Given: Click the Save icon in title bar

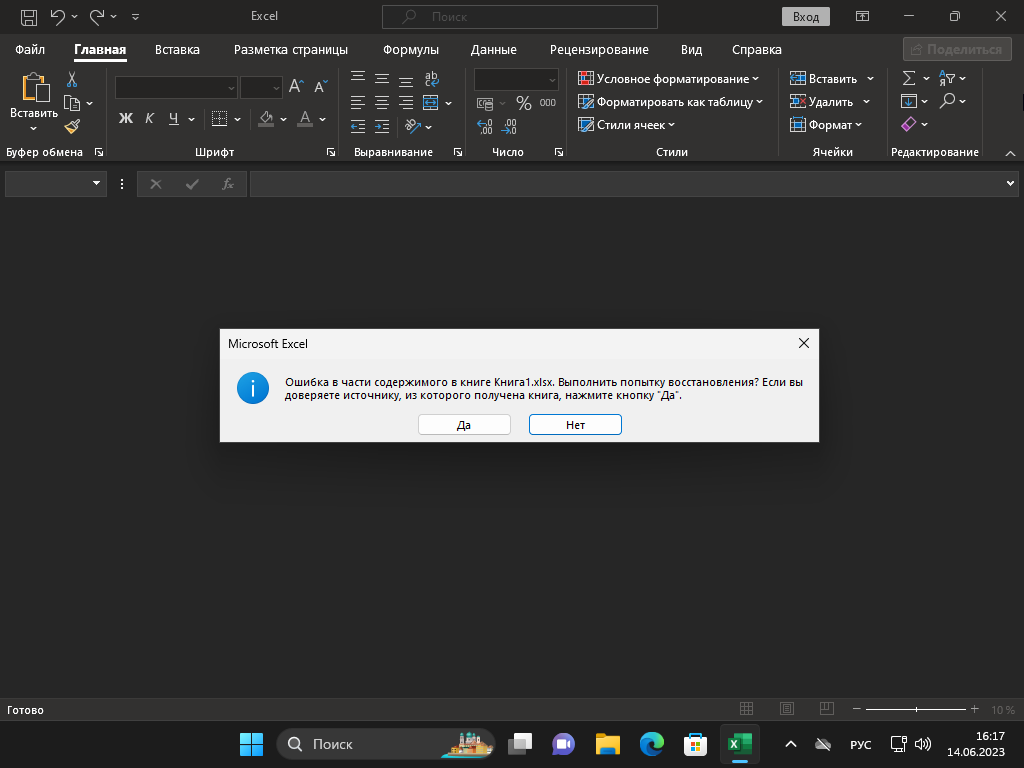Looking at the screenshot, I should point(29,17).
